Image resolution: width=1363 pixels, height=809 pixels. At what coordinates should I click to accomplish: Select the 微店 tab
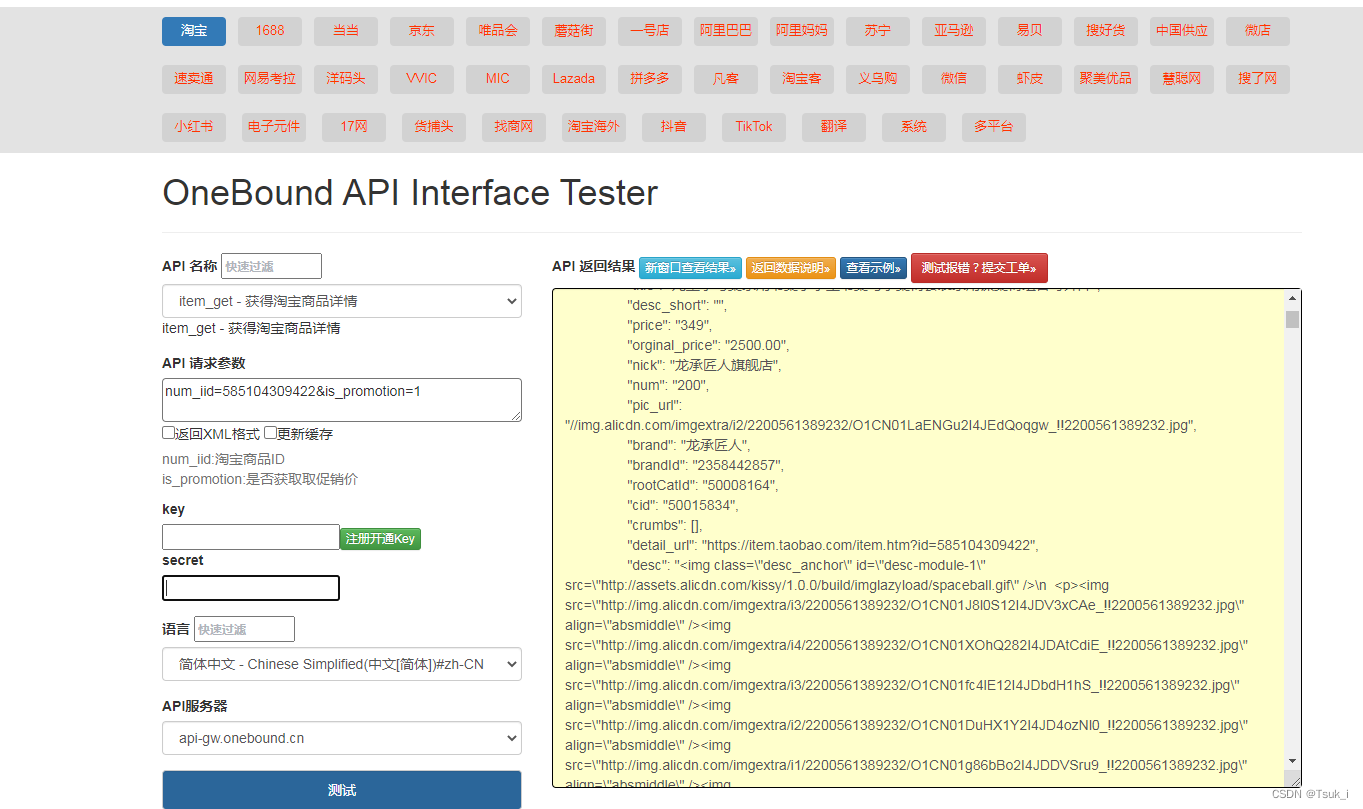[x=1258, y=31]
